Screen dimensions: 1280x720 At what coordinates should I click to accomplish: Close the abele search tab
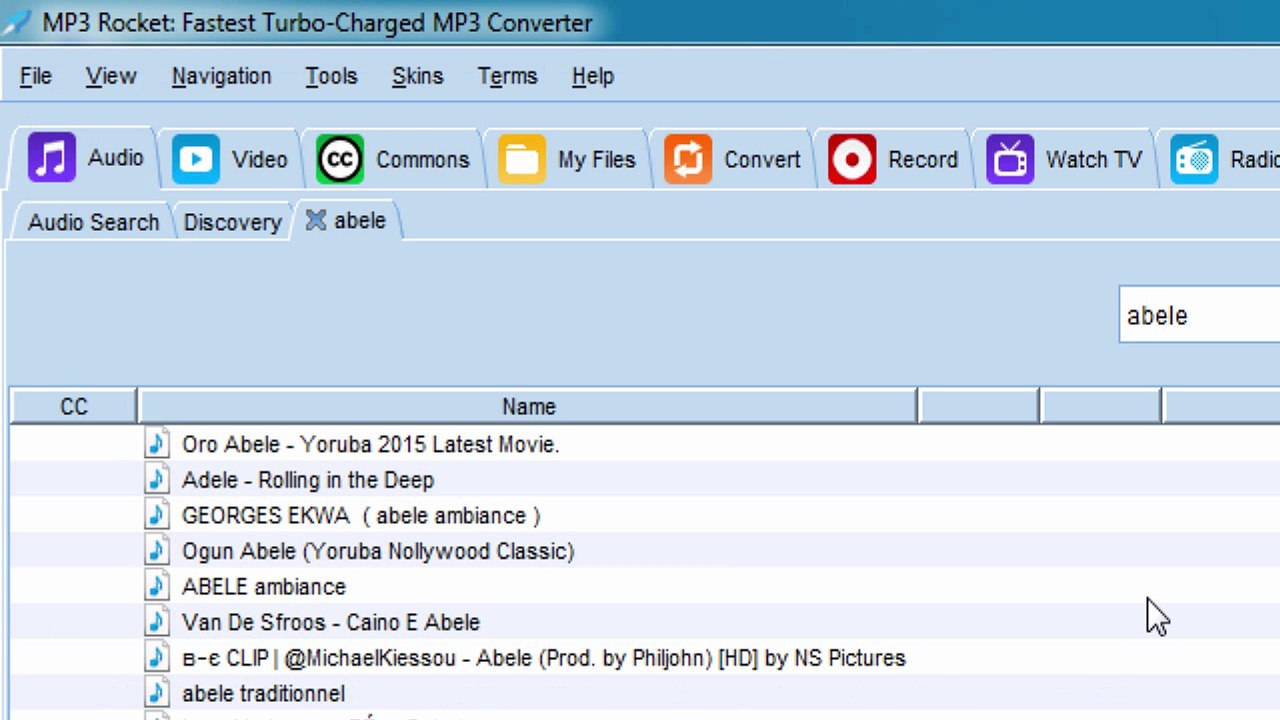(x=316, y=220)
